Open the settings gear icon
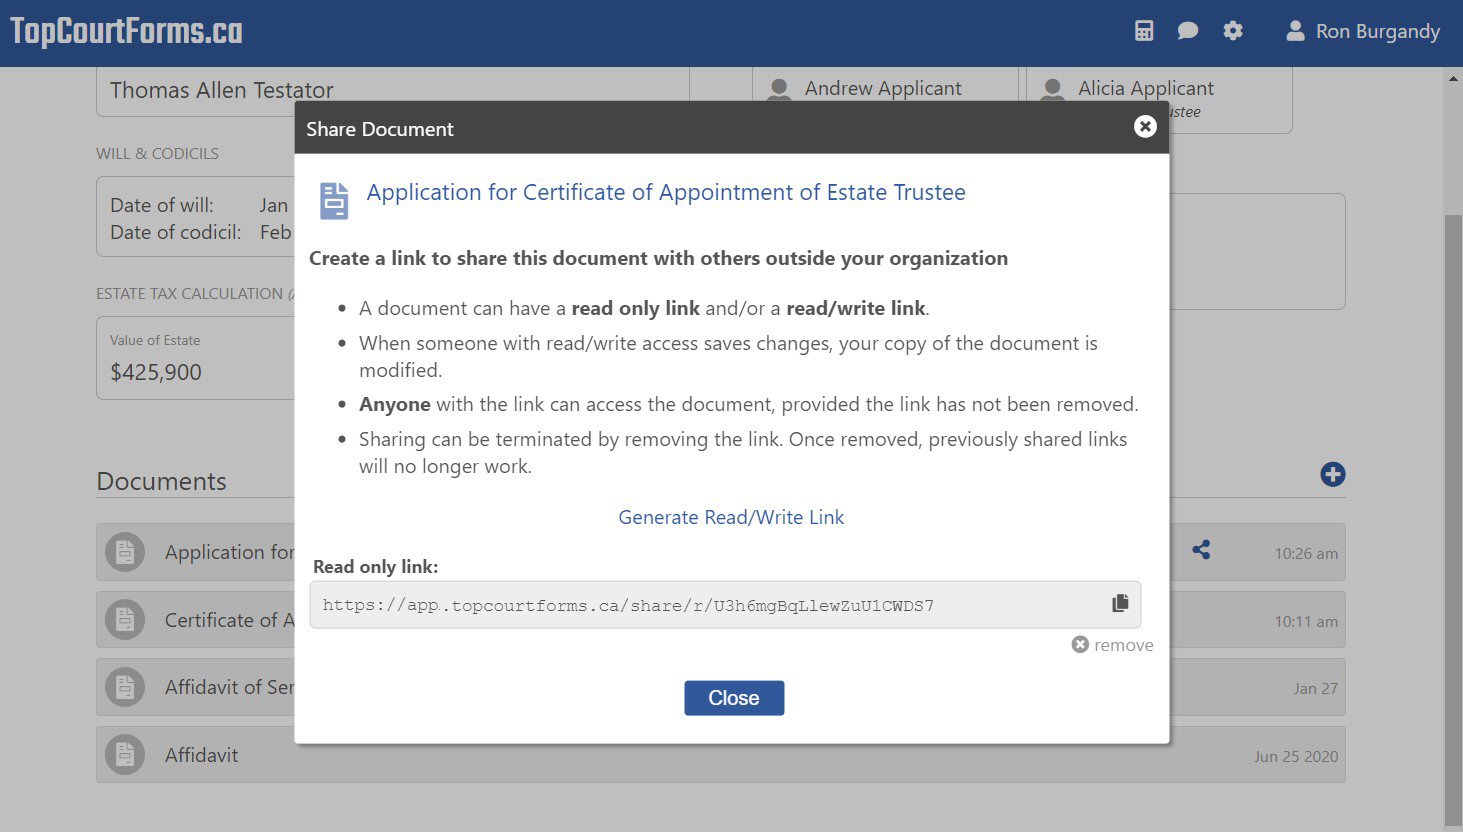 pos(1233,31)
